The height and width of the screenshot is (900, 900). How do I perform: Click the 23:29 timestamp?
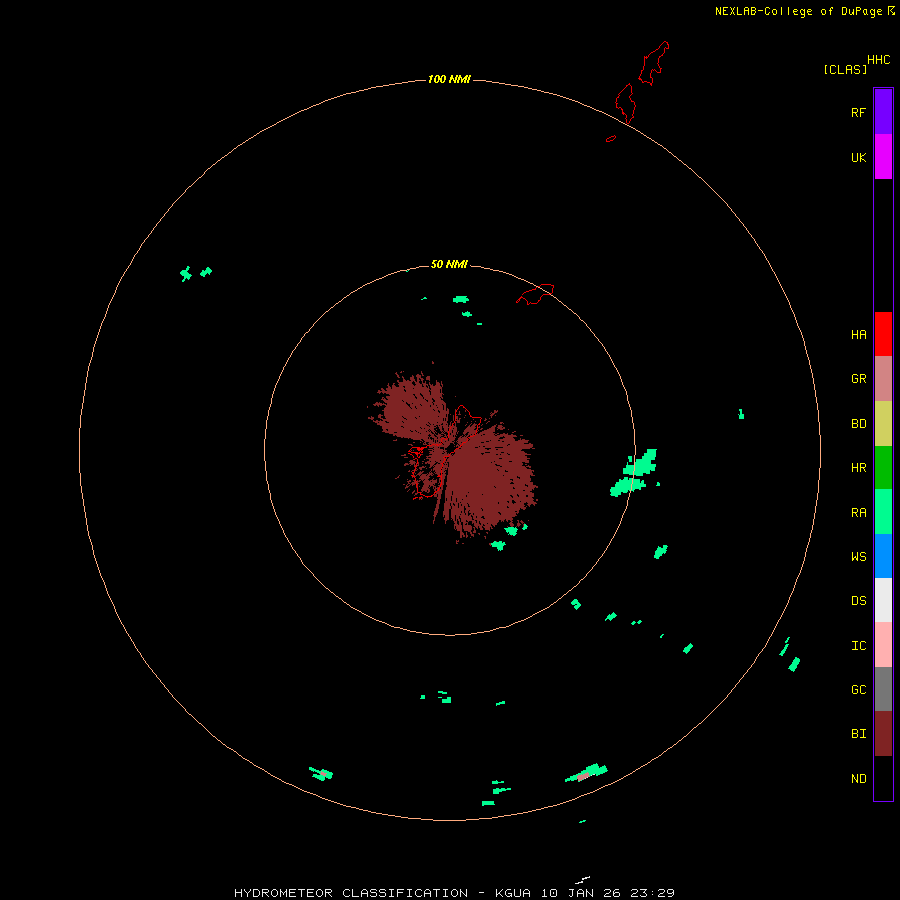click(652, 893)
